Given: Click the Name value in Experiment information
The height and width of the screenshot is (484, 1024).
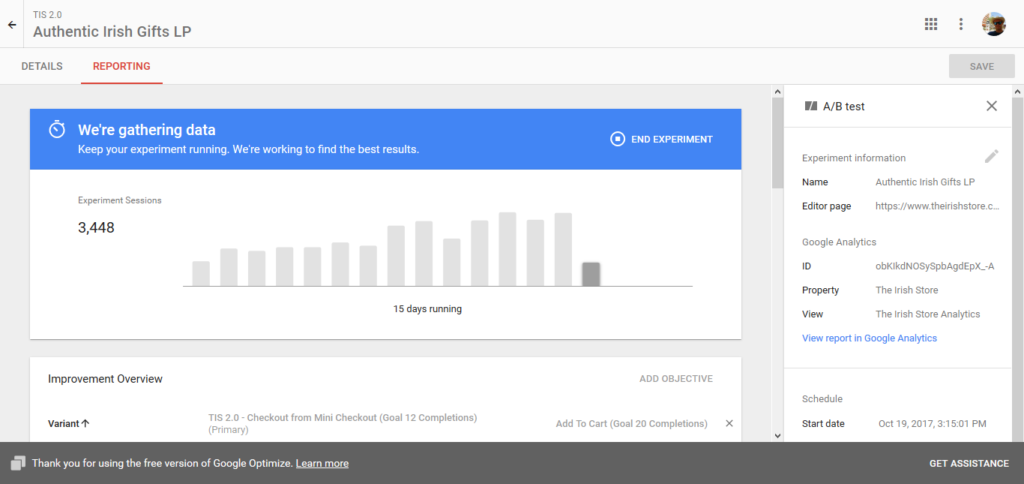Looking at the screenshot, I should [x=925, y=182].
